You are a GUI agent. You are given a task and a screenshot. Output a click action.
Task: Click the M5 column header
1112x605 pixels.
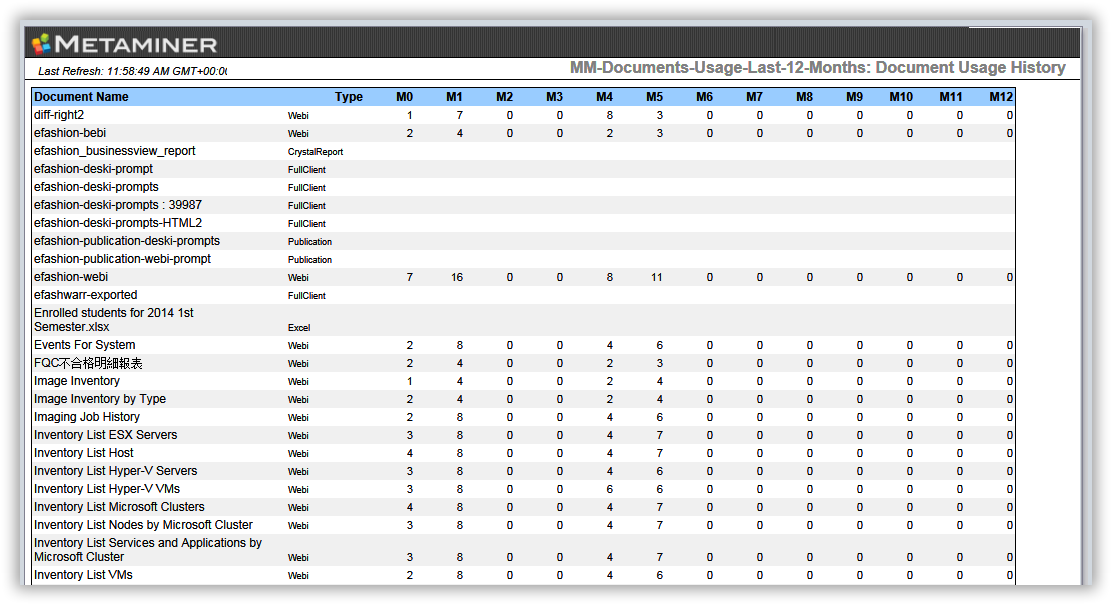tap(655, 97)
